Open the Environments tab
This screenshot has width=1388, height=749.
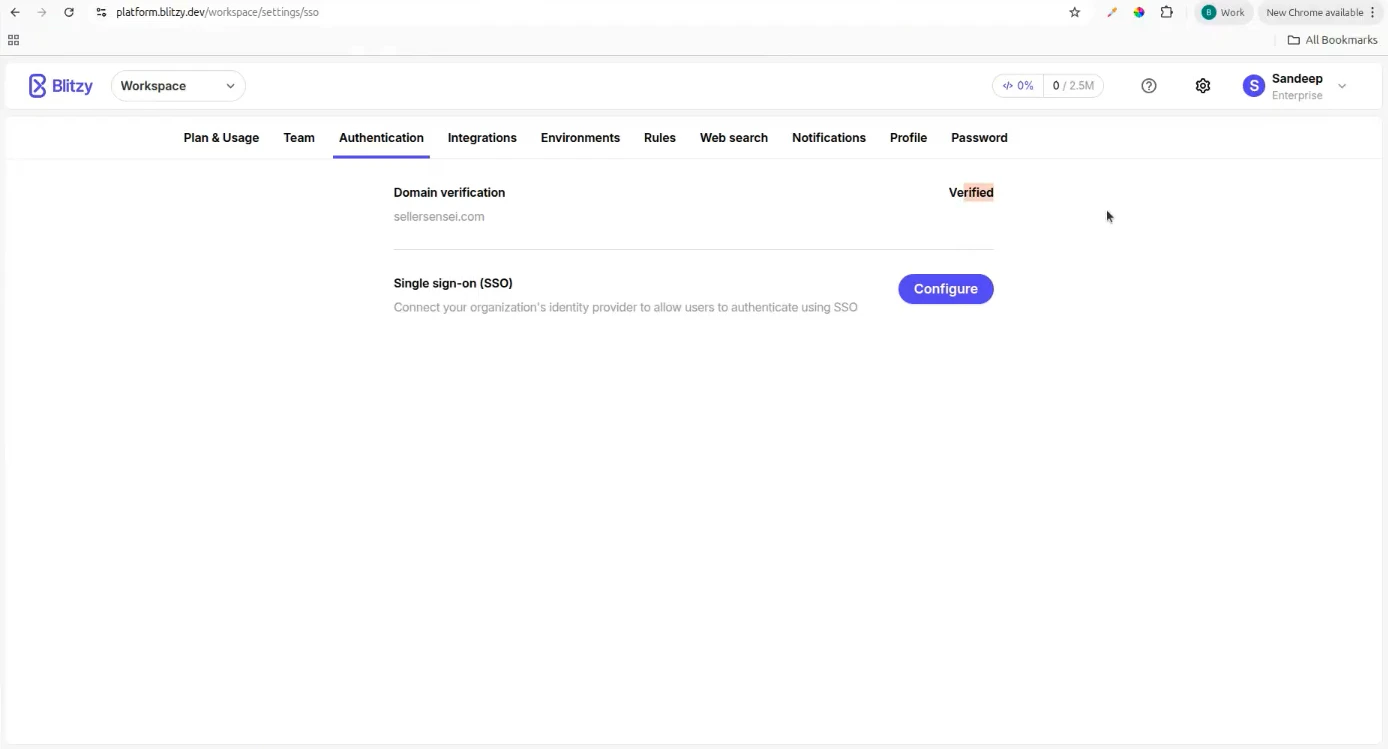point(580,138)
